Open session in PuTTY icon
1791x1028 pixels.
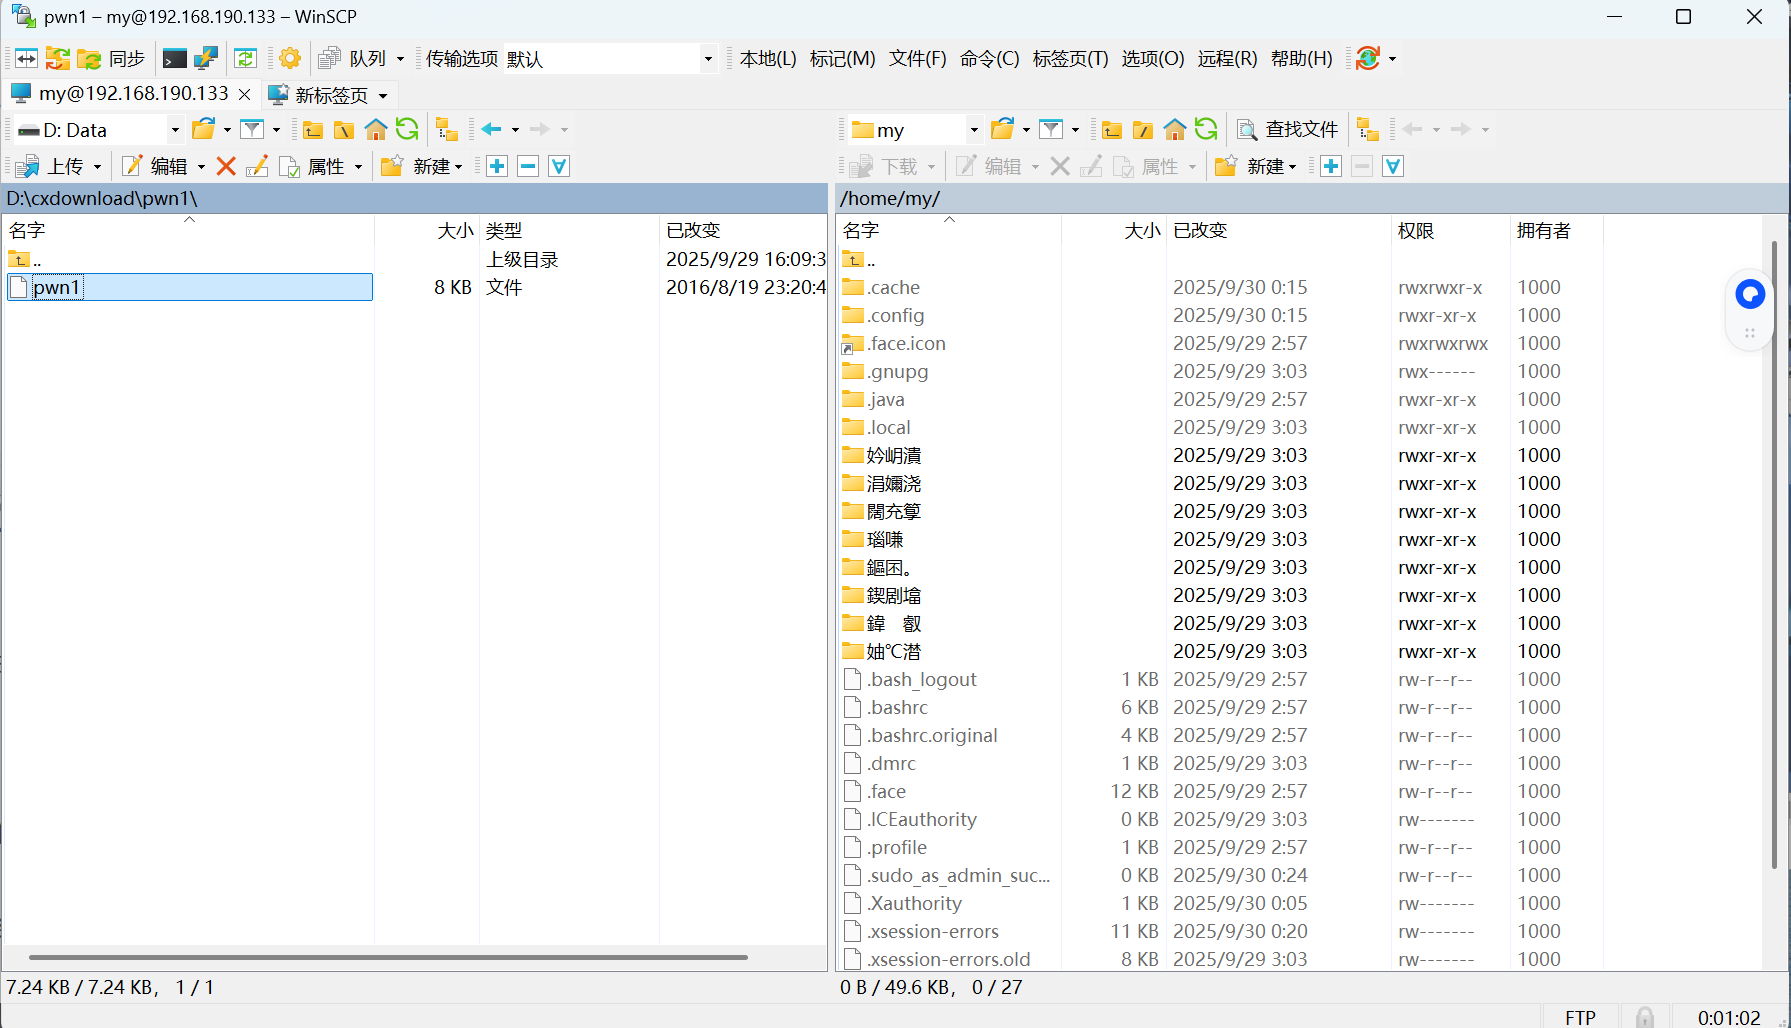click(206, 59)
